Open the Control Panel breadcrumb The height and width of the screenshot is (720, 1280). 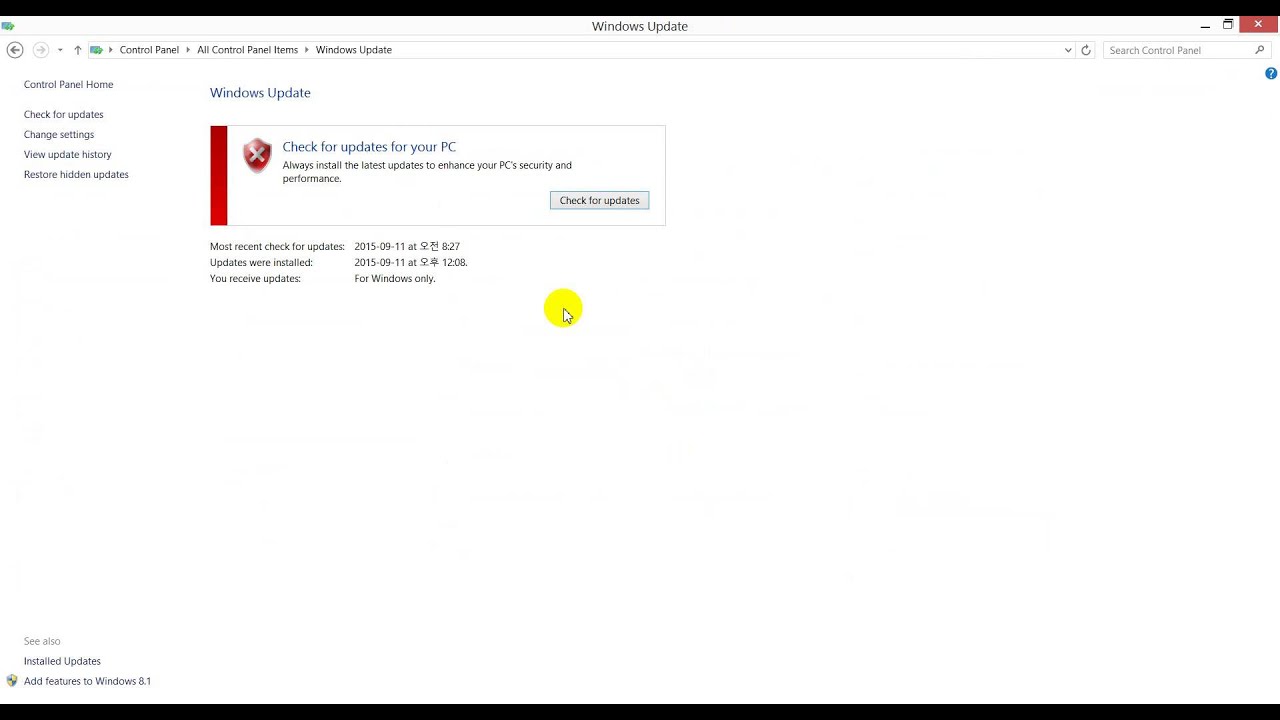(x=149, y=50)
